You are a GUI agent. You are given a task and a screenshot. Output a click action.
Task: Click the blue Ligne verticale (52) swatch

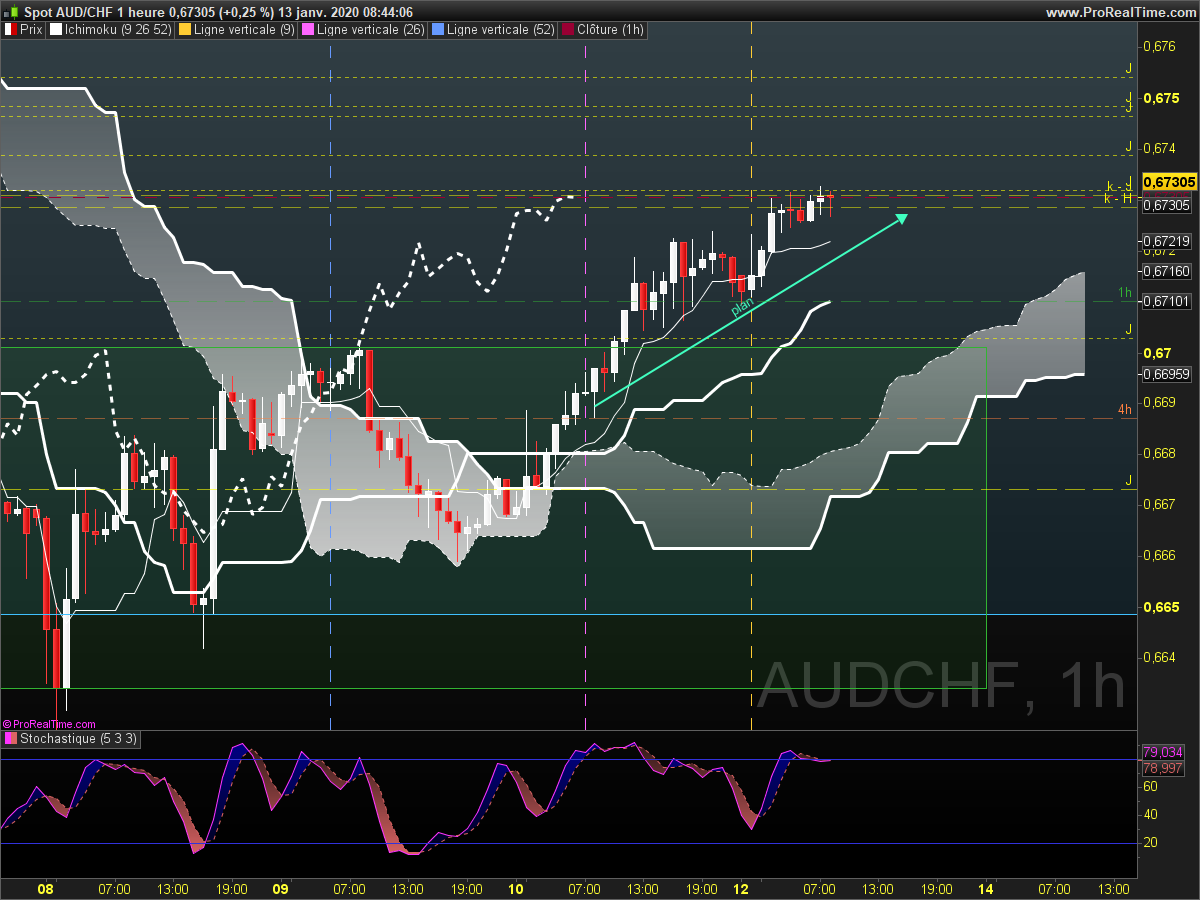click(437, 30)
